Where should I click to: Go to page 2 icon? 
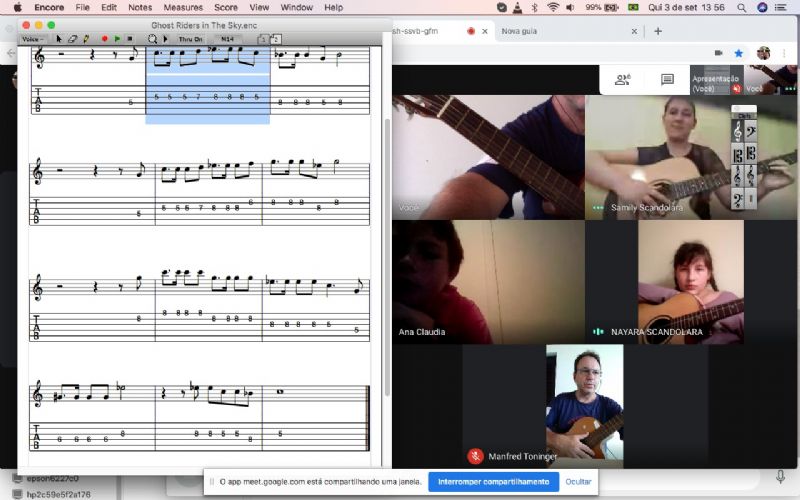pyautogui.click(x=275, y=39)
